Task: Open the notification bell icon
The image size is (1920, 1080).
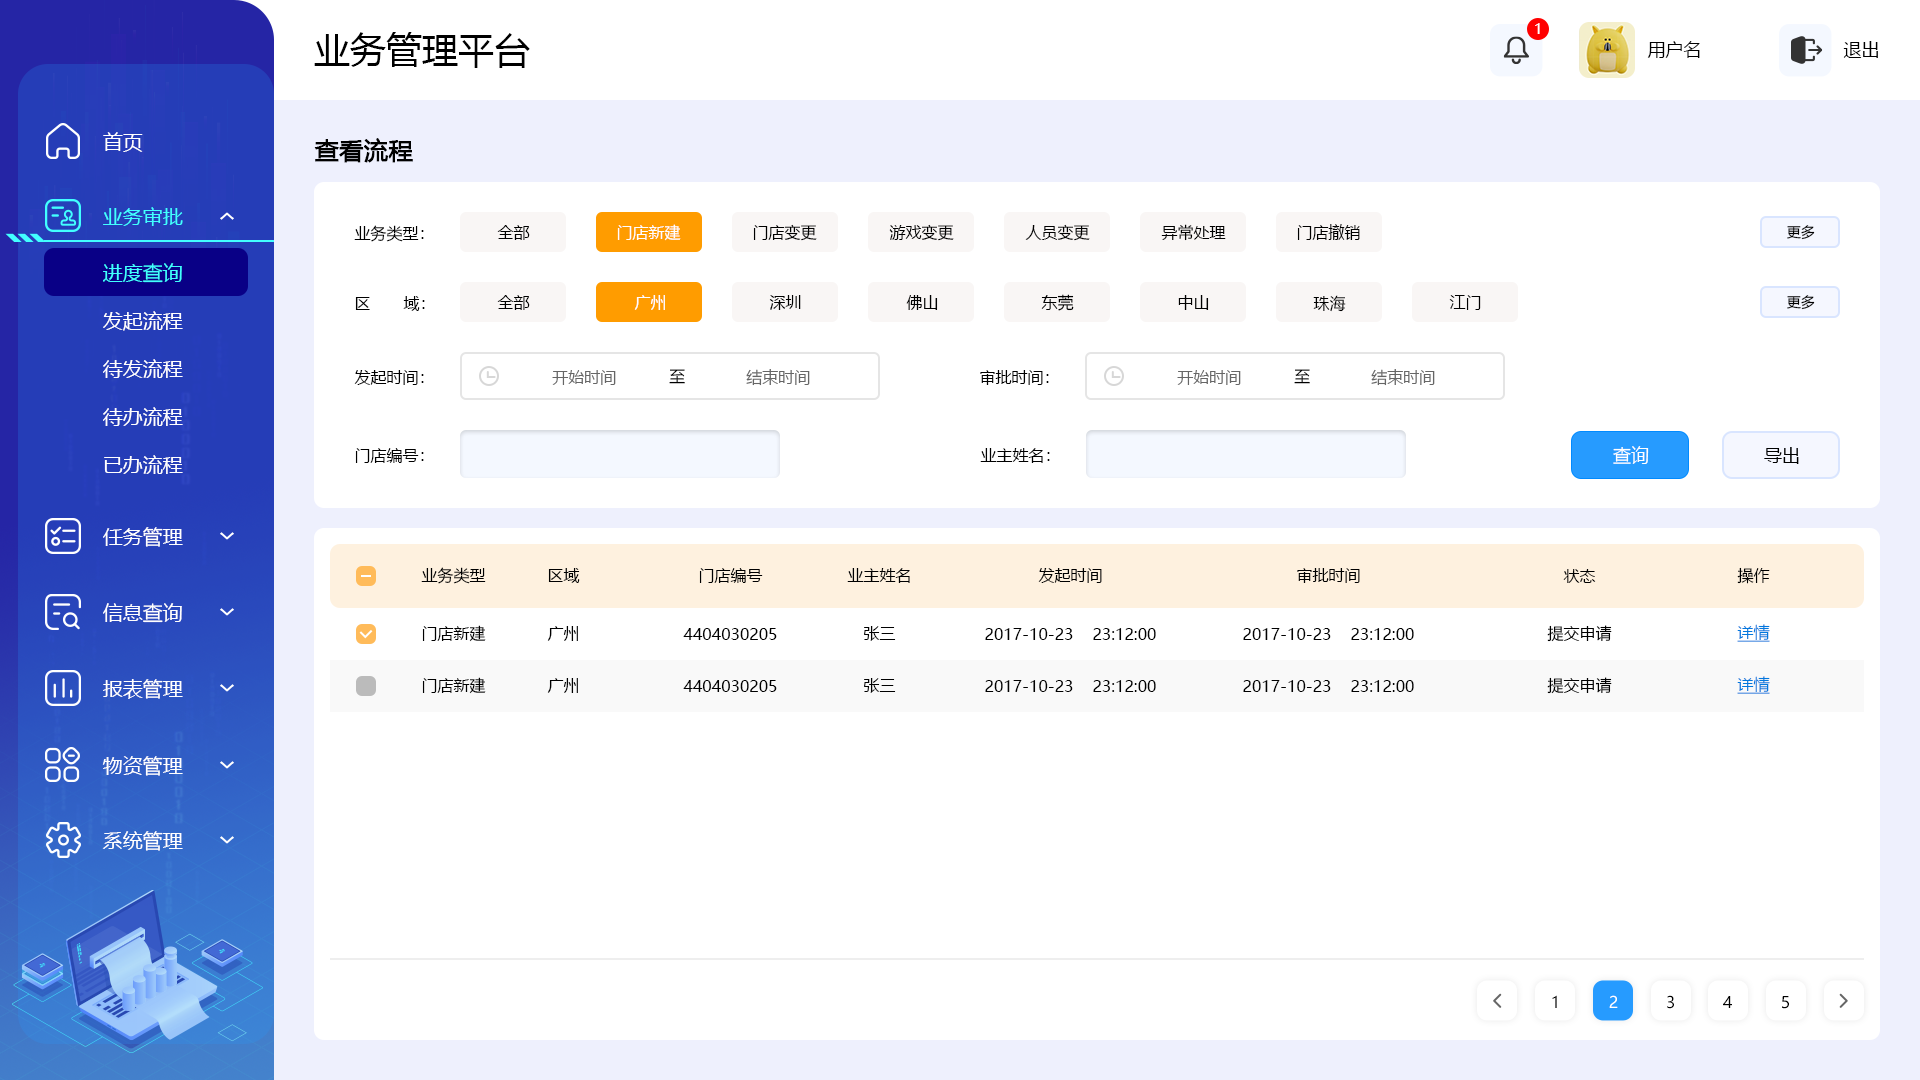Action: coord(1516,50)
